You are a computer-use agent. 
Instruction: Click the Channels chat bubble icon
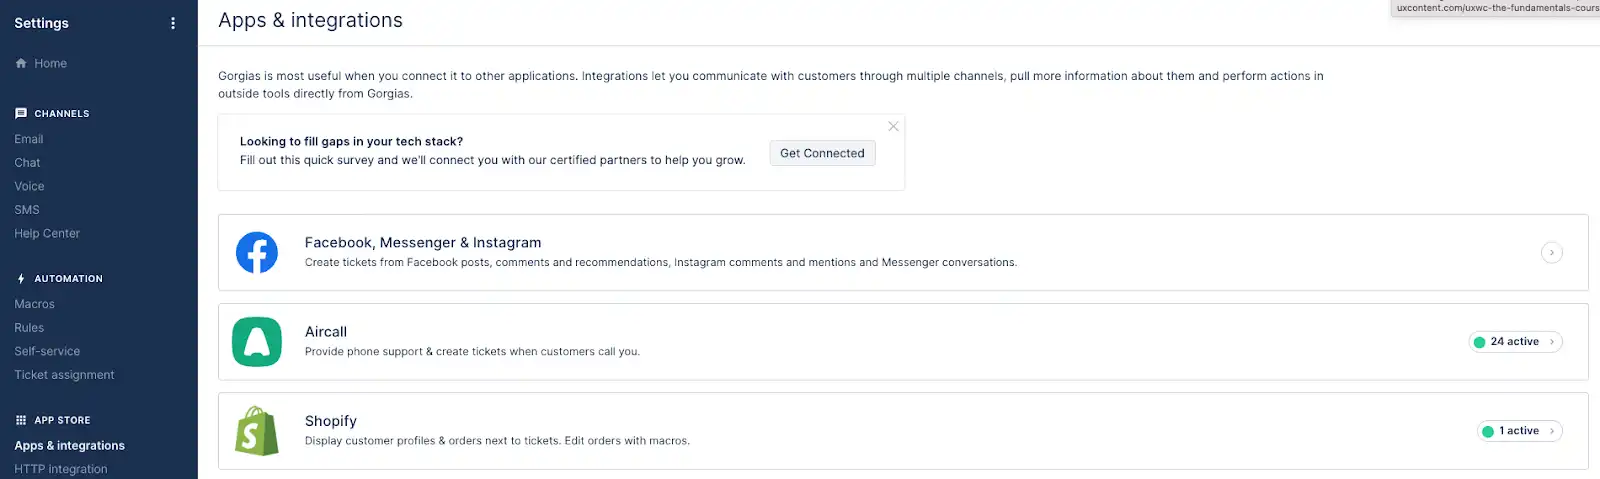click(x=21, y=113)
